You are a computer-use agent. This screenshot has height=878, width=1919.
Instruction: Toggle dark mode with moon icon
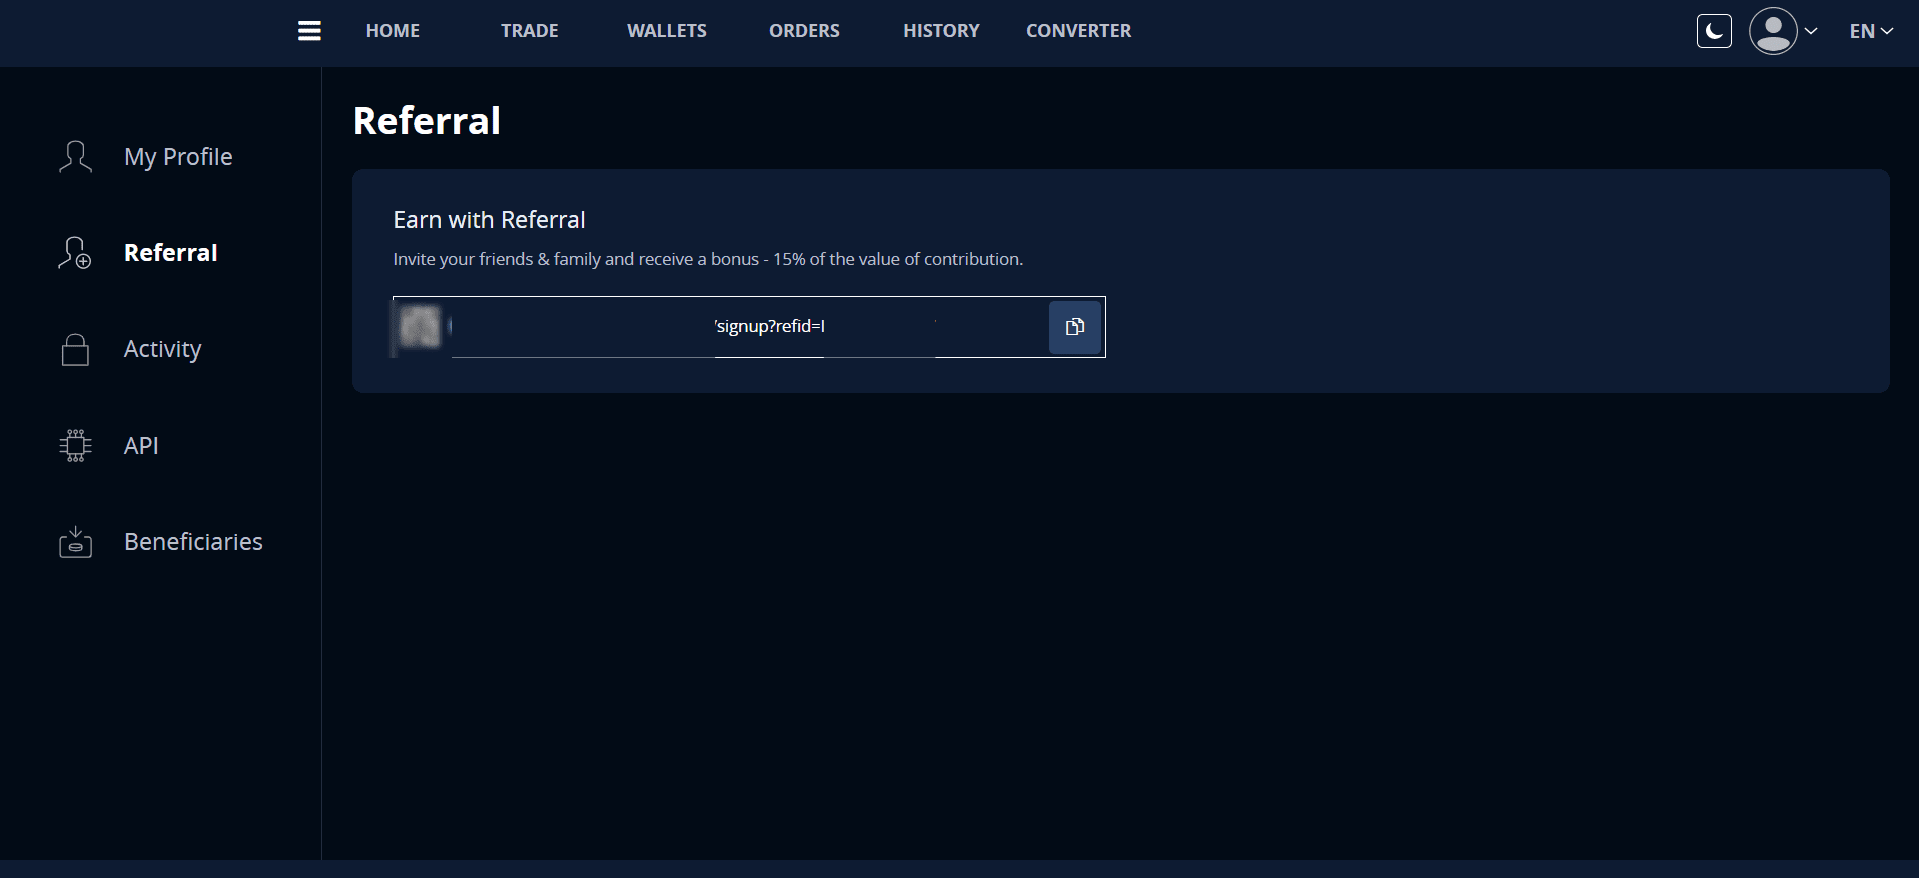click(1714, 31)
